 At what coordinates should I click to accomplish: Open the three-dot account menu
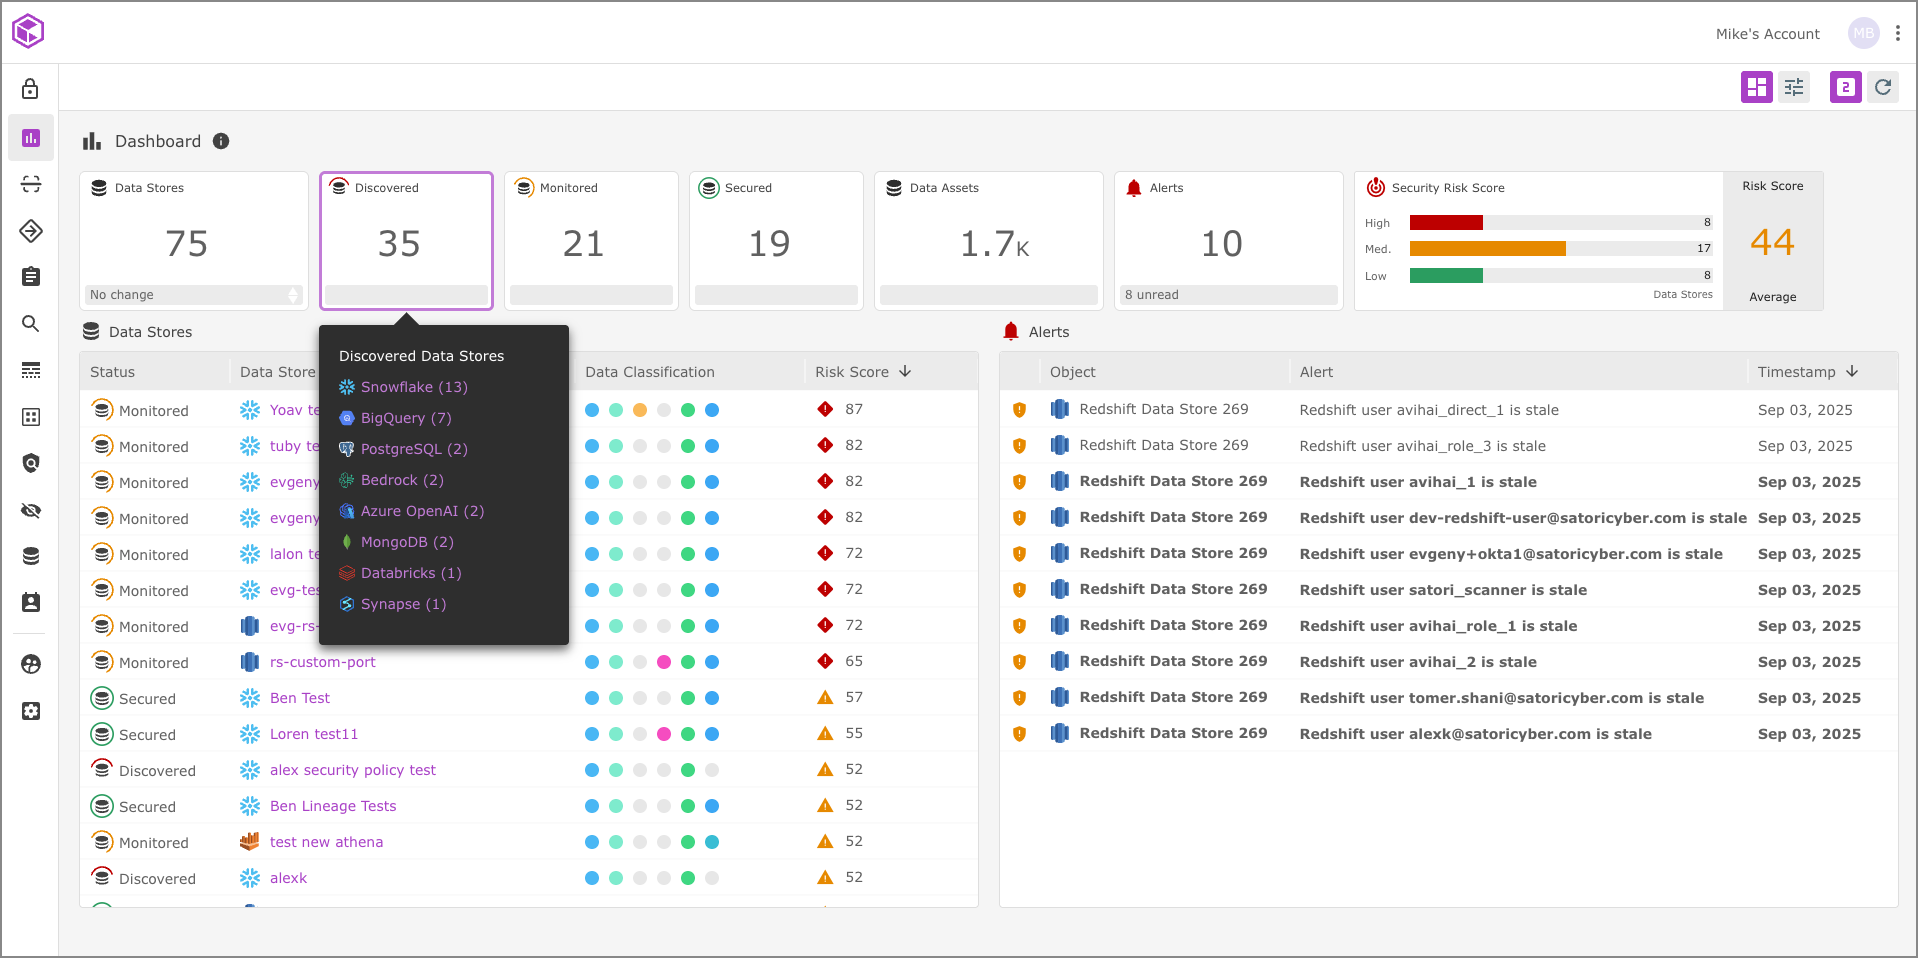1897,33
